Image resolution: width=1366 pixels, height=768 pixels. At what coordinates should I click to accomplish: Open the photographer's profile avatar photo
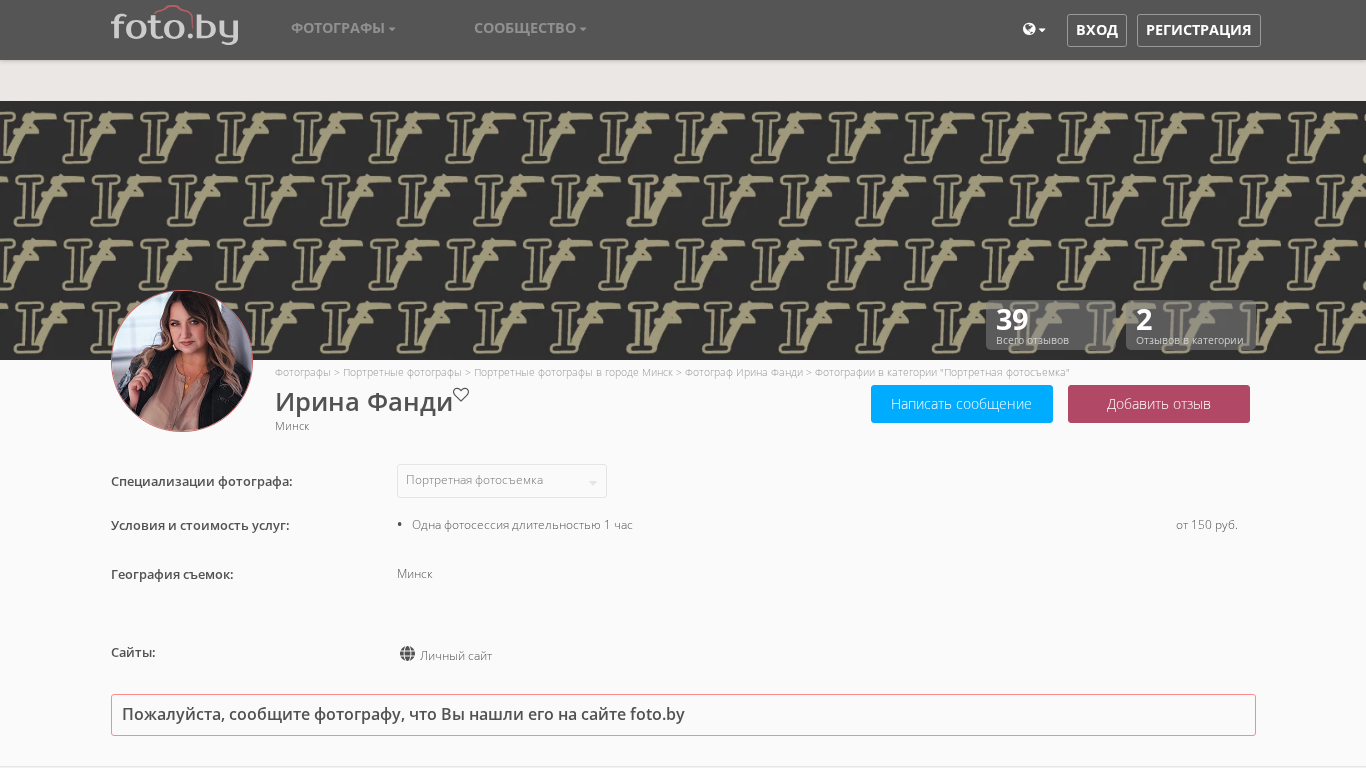182,361
